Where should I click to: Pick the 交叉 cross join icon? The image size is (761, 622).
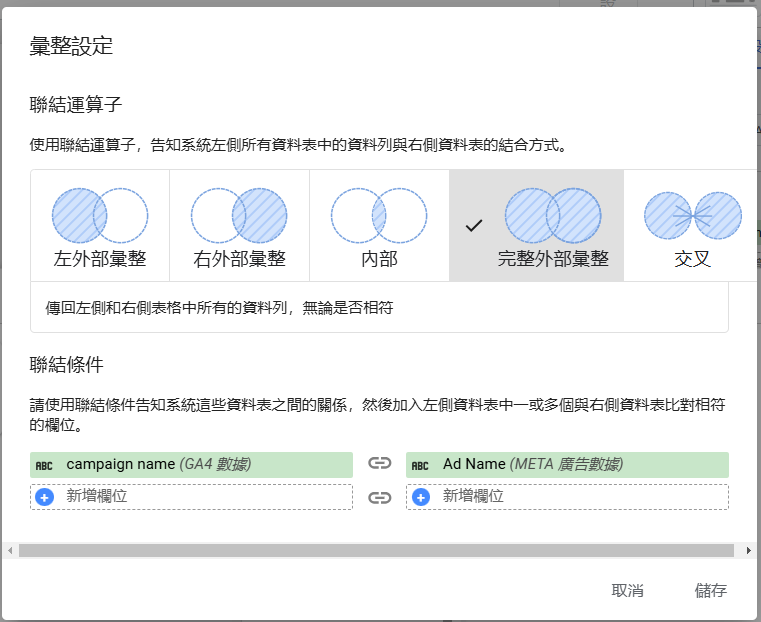pos(692,215)
